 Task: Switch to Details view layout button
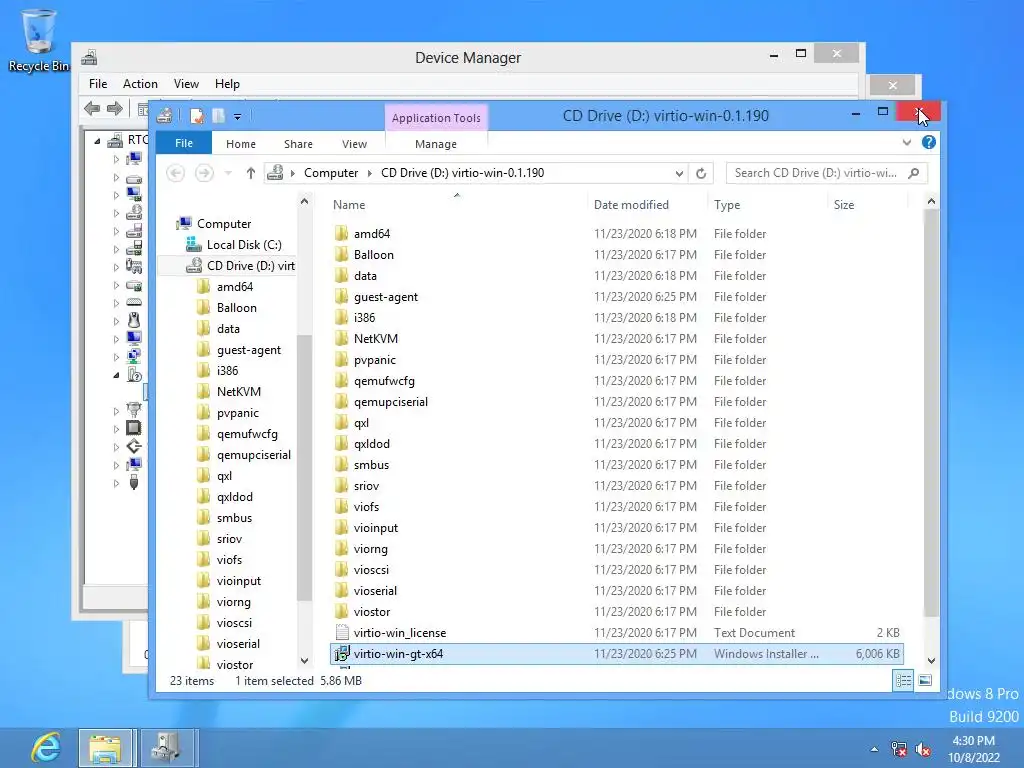point(903,681)
